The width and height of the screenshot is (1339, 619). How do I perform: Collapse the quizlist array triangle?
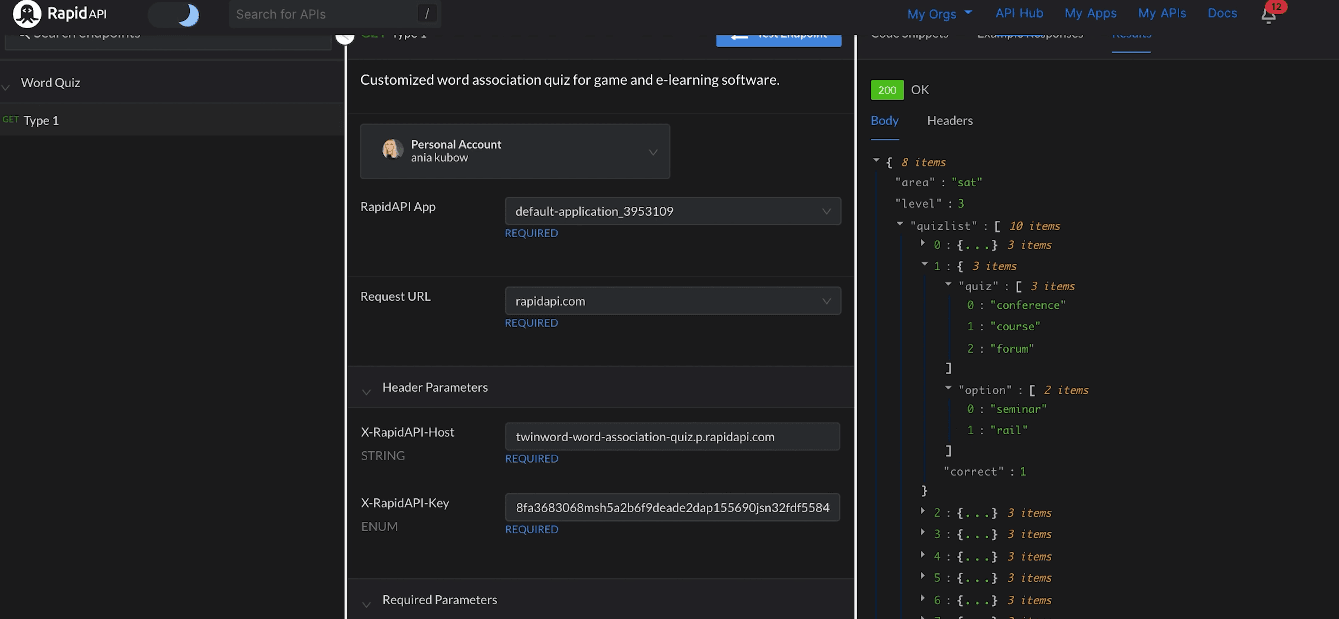(x=900, y=225)
